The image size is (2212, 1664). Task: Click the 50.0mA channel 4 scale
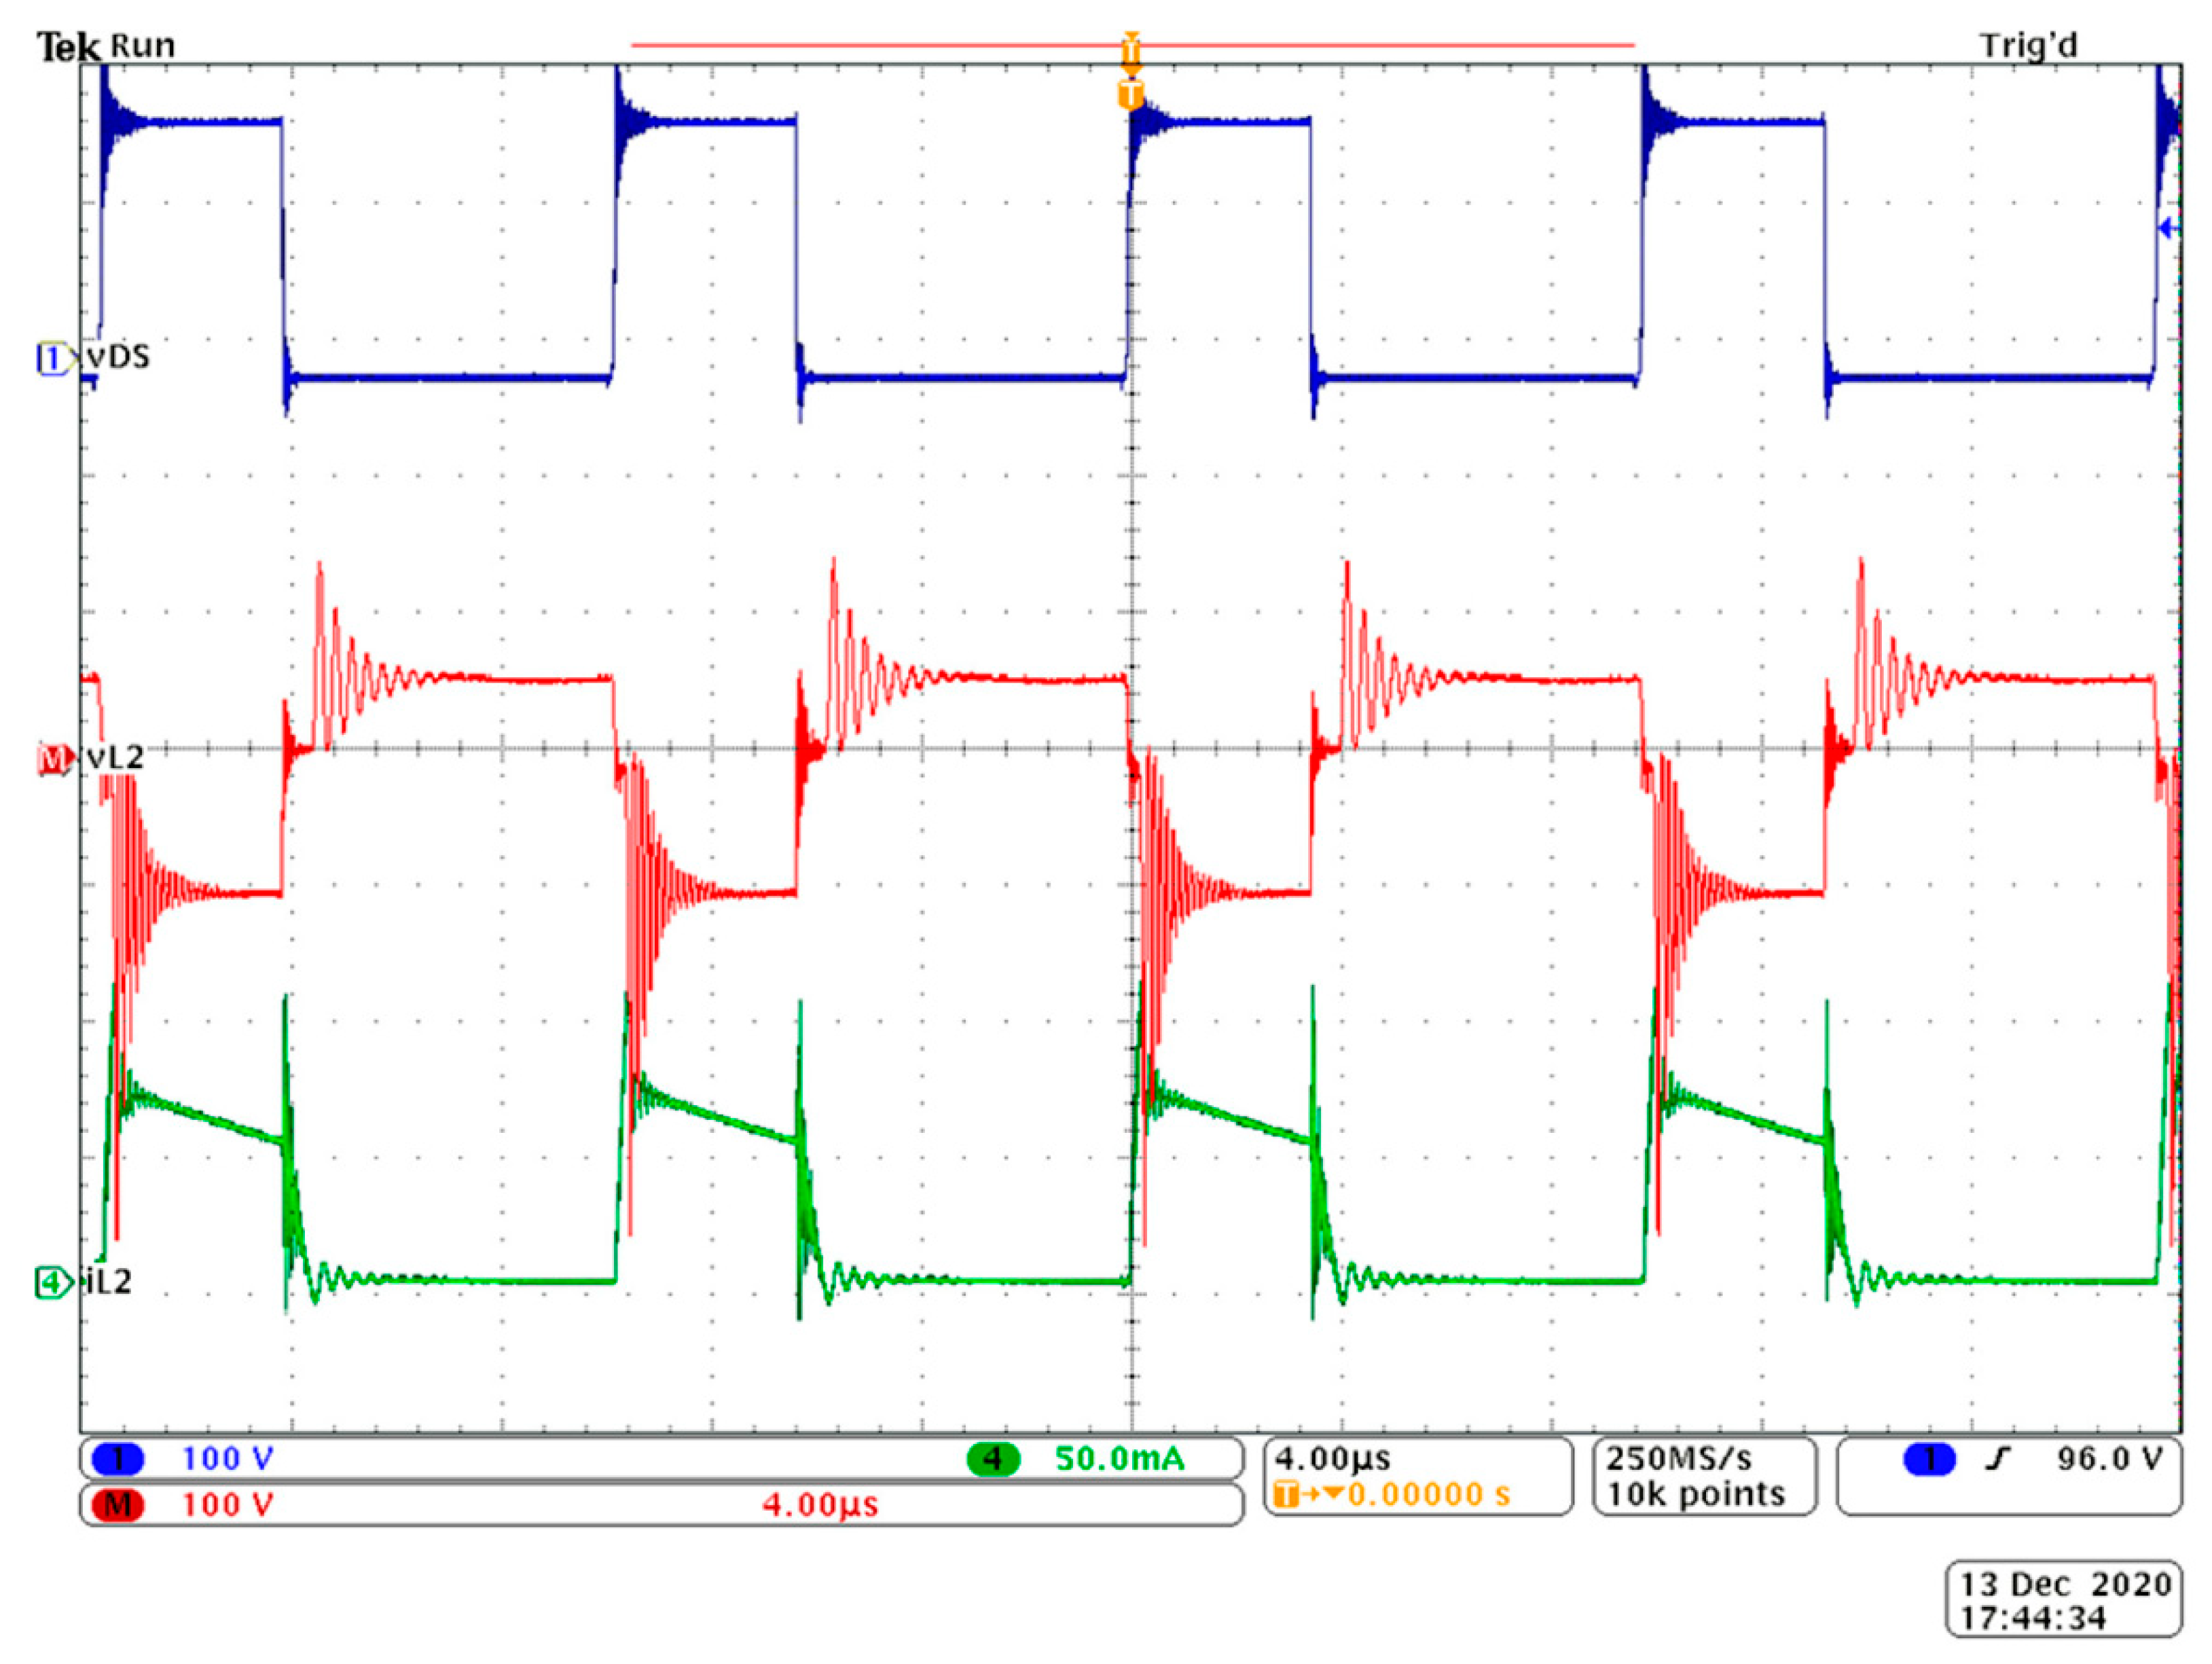tap(1119, 1459)
